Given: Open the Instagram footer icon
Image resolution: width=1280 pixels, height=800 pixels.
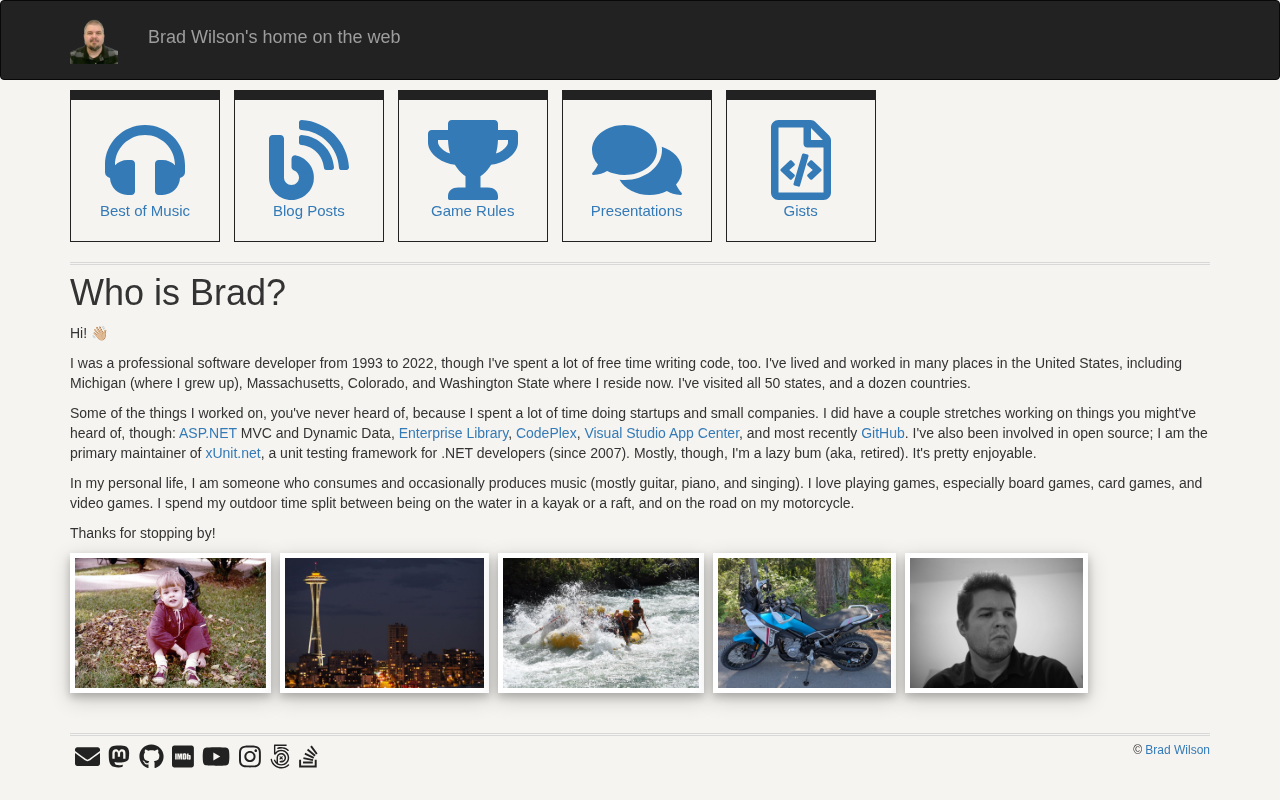Looking at the screenshot, I should pyautogui.click(x=250, y=757).
